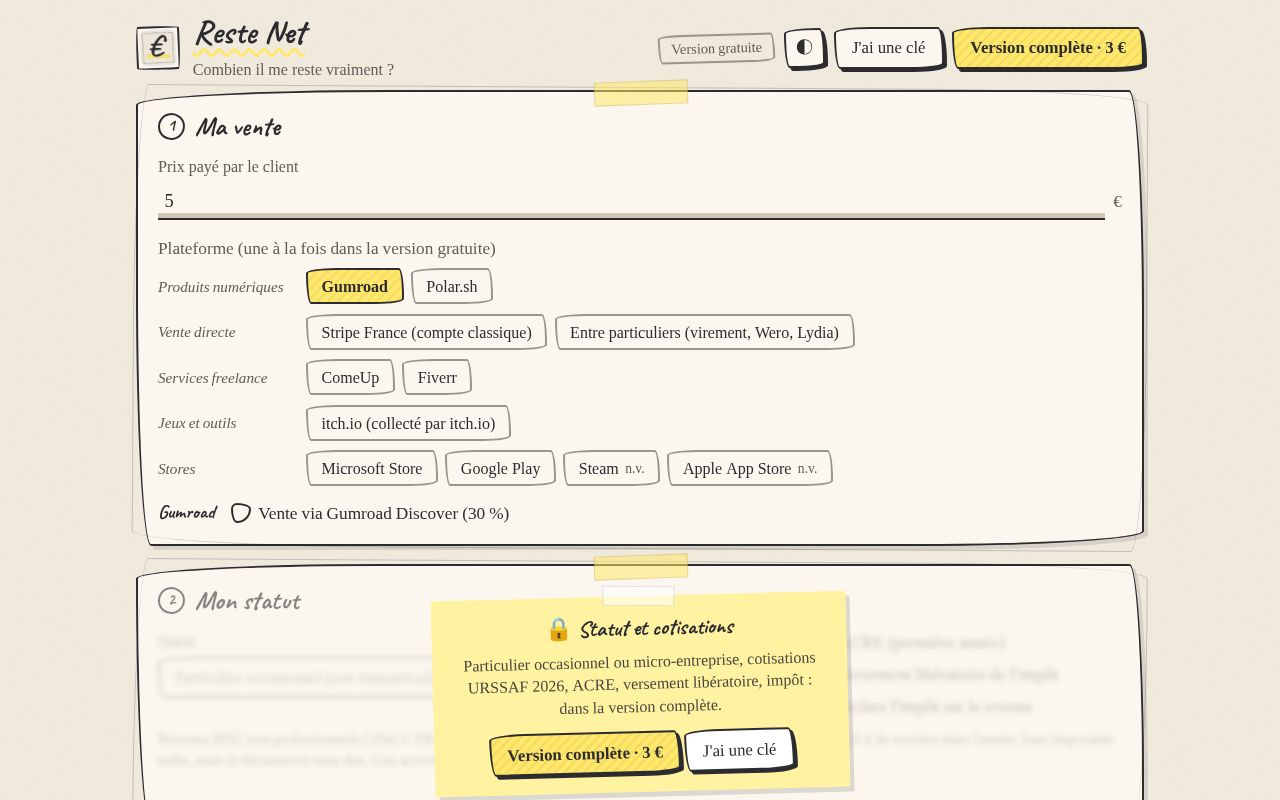Select the Google Play option

click(x=500, y=468)
